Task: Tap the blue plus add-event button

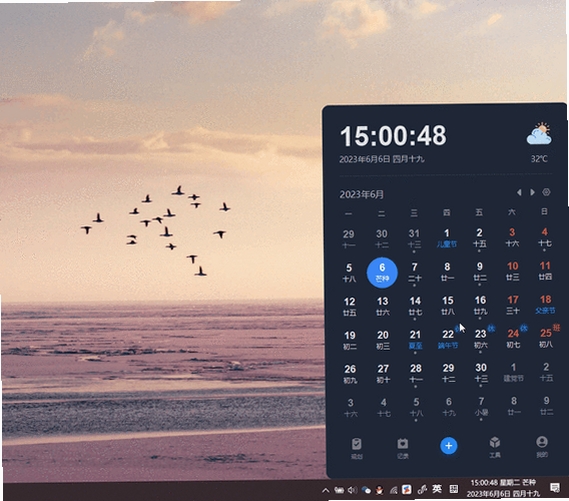Action: coord(449,445)
